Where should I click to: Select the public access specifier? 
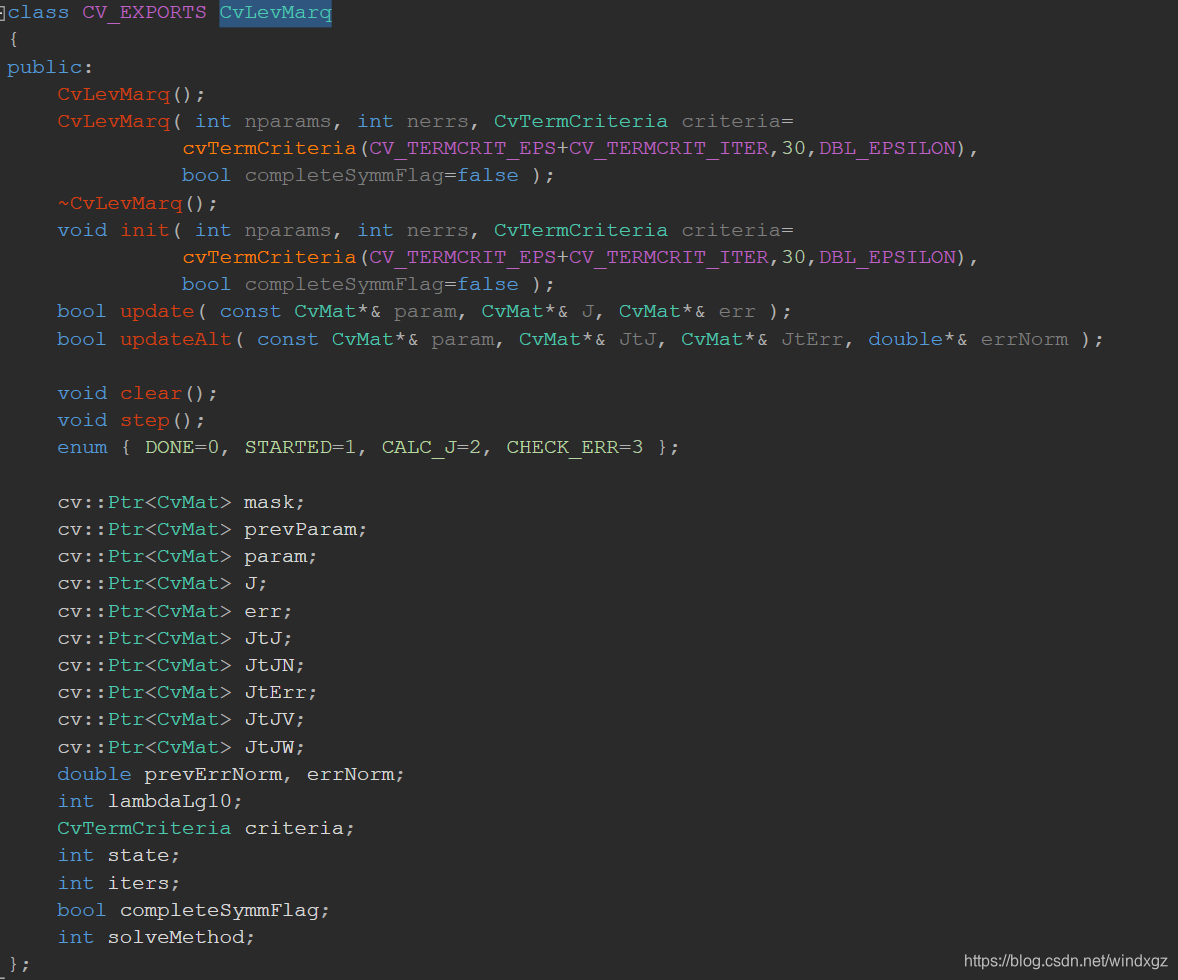point(43,66)
